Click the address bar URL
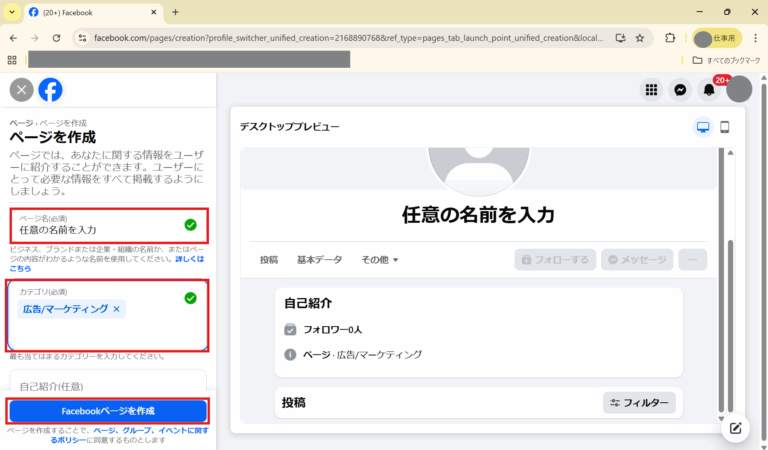The width and height of the screenshot is (768, 450). (x=348, y=38)
